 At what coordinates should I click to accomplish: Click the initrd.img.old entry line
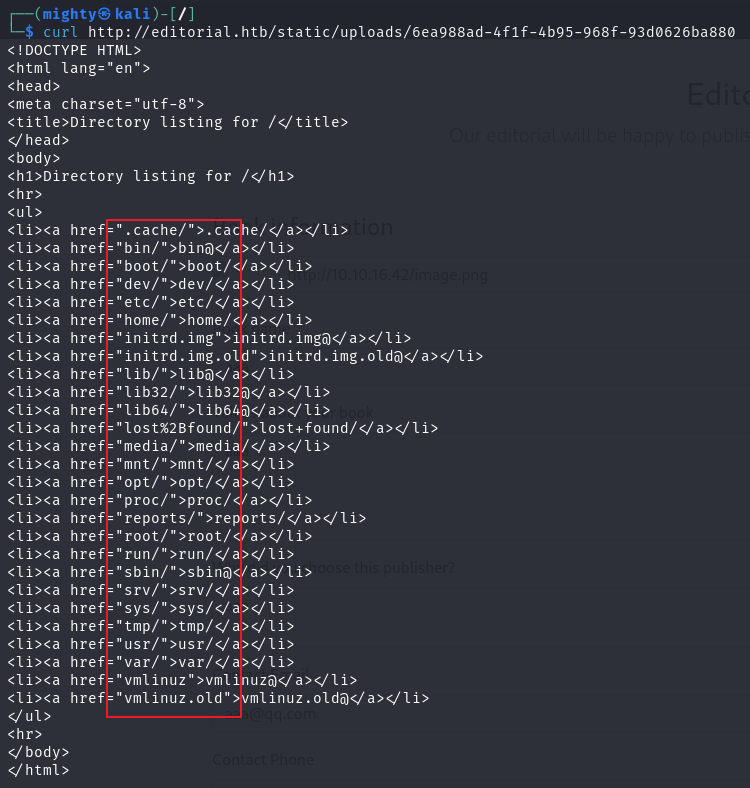(x=245, y=356)
